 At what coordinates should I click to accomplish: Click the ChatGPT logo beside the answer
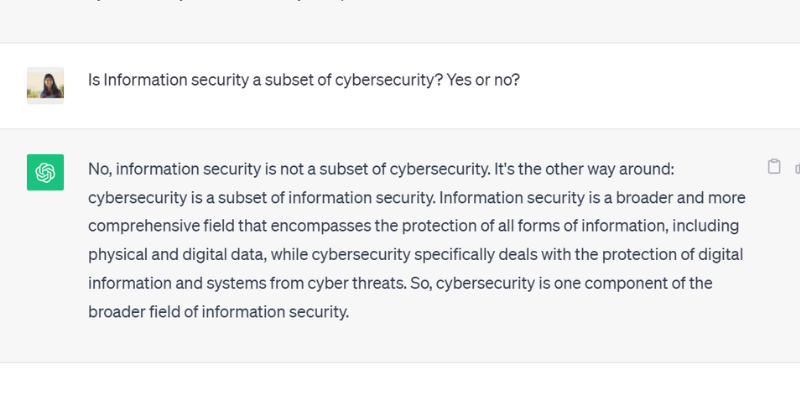tap(45, 172)
